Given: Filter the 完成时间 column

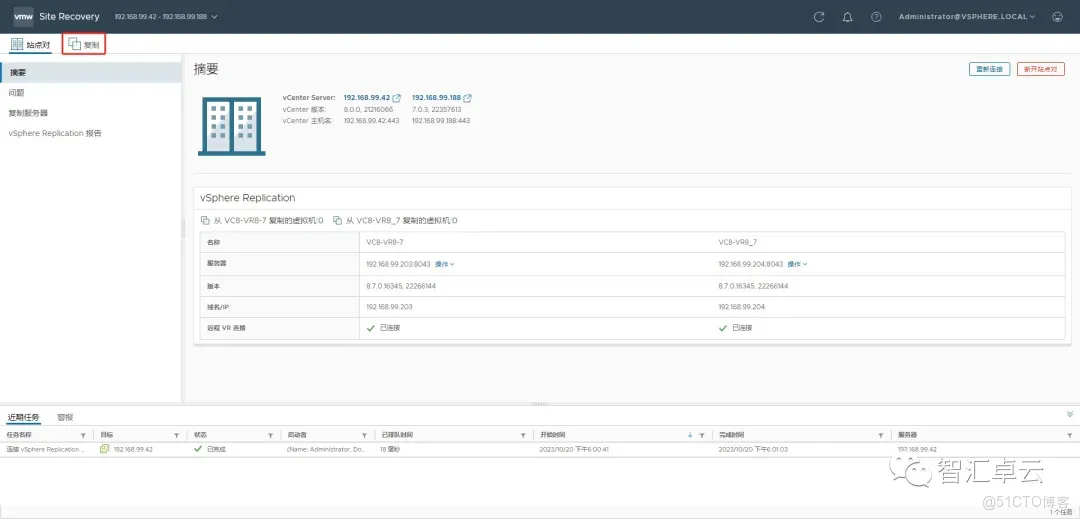Looking at the screenshot, I should tap(880, 436).
